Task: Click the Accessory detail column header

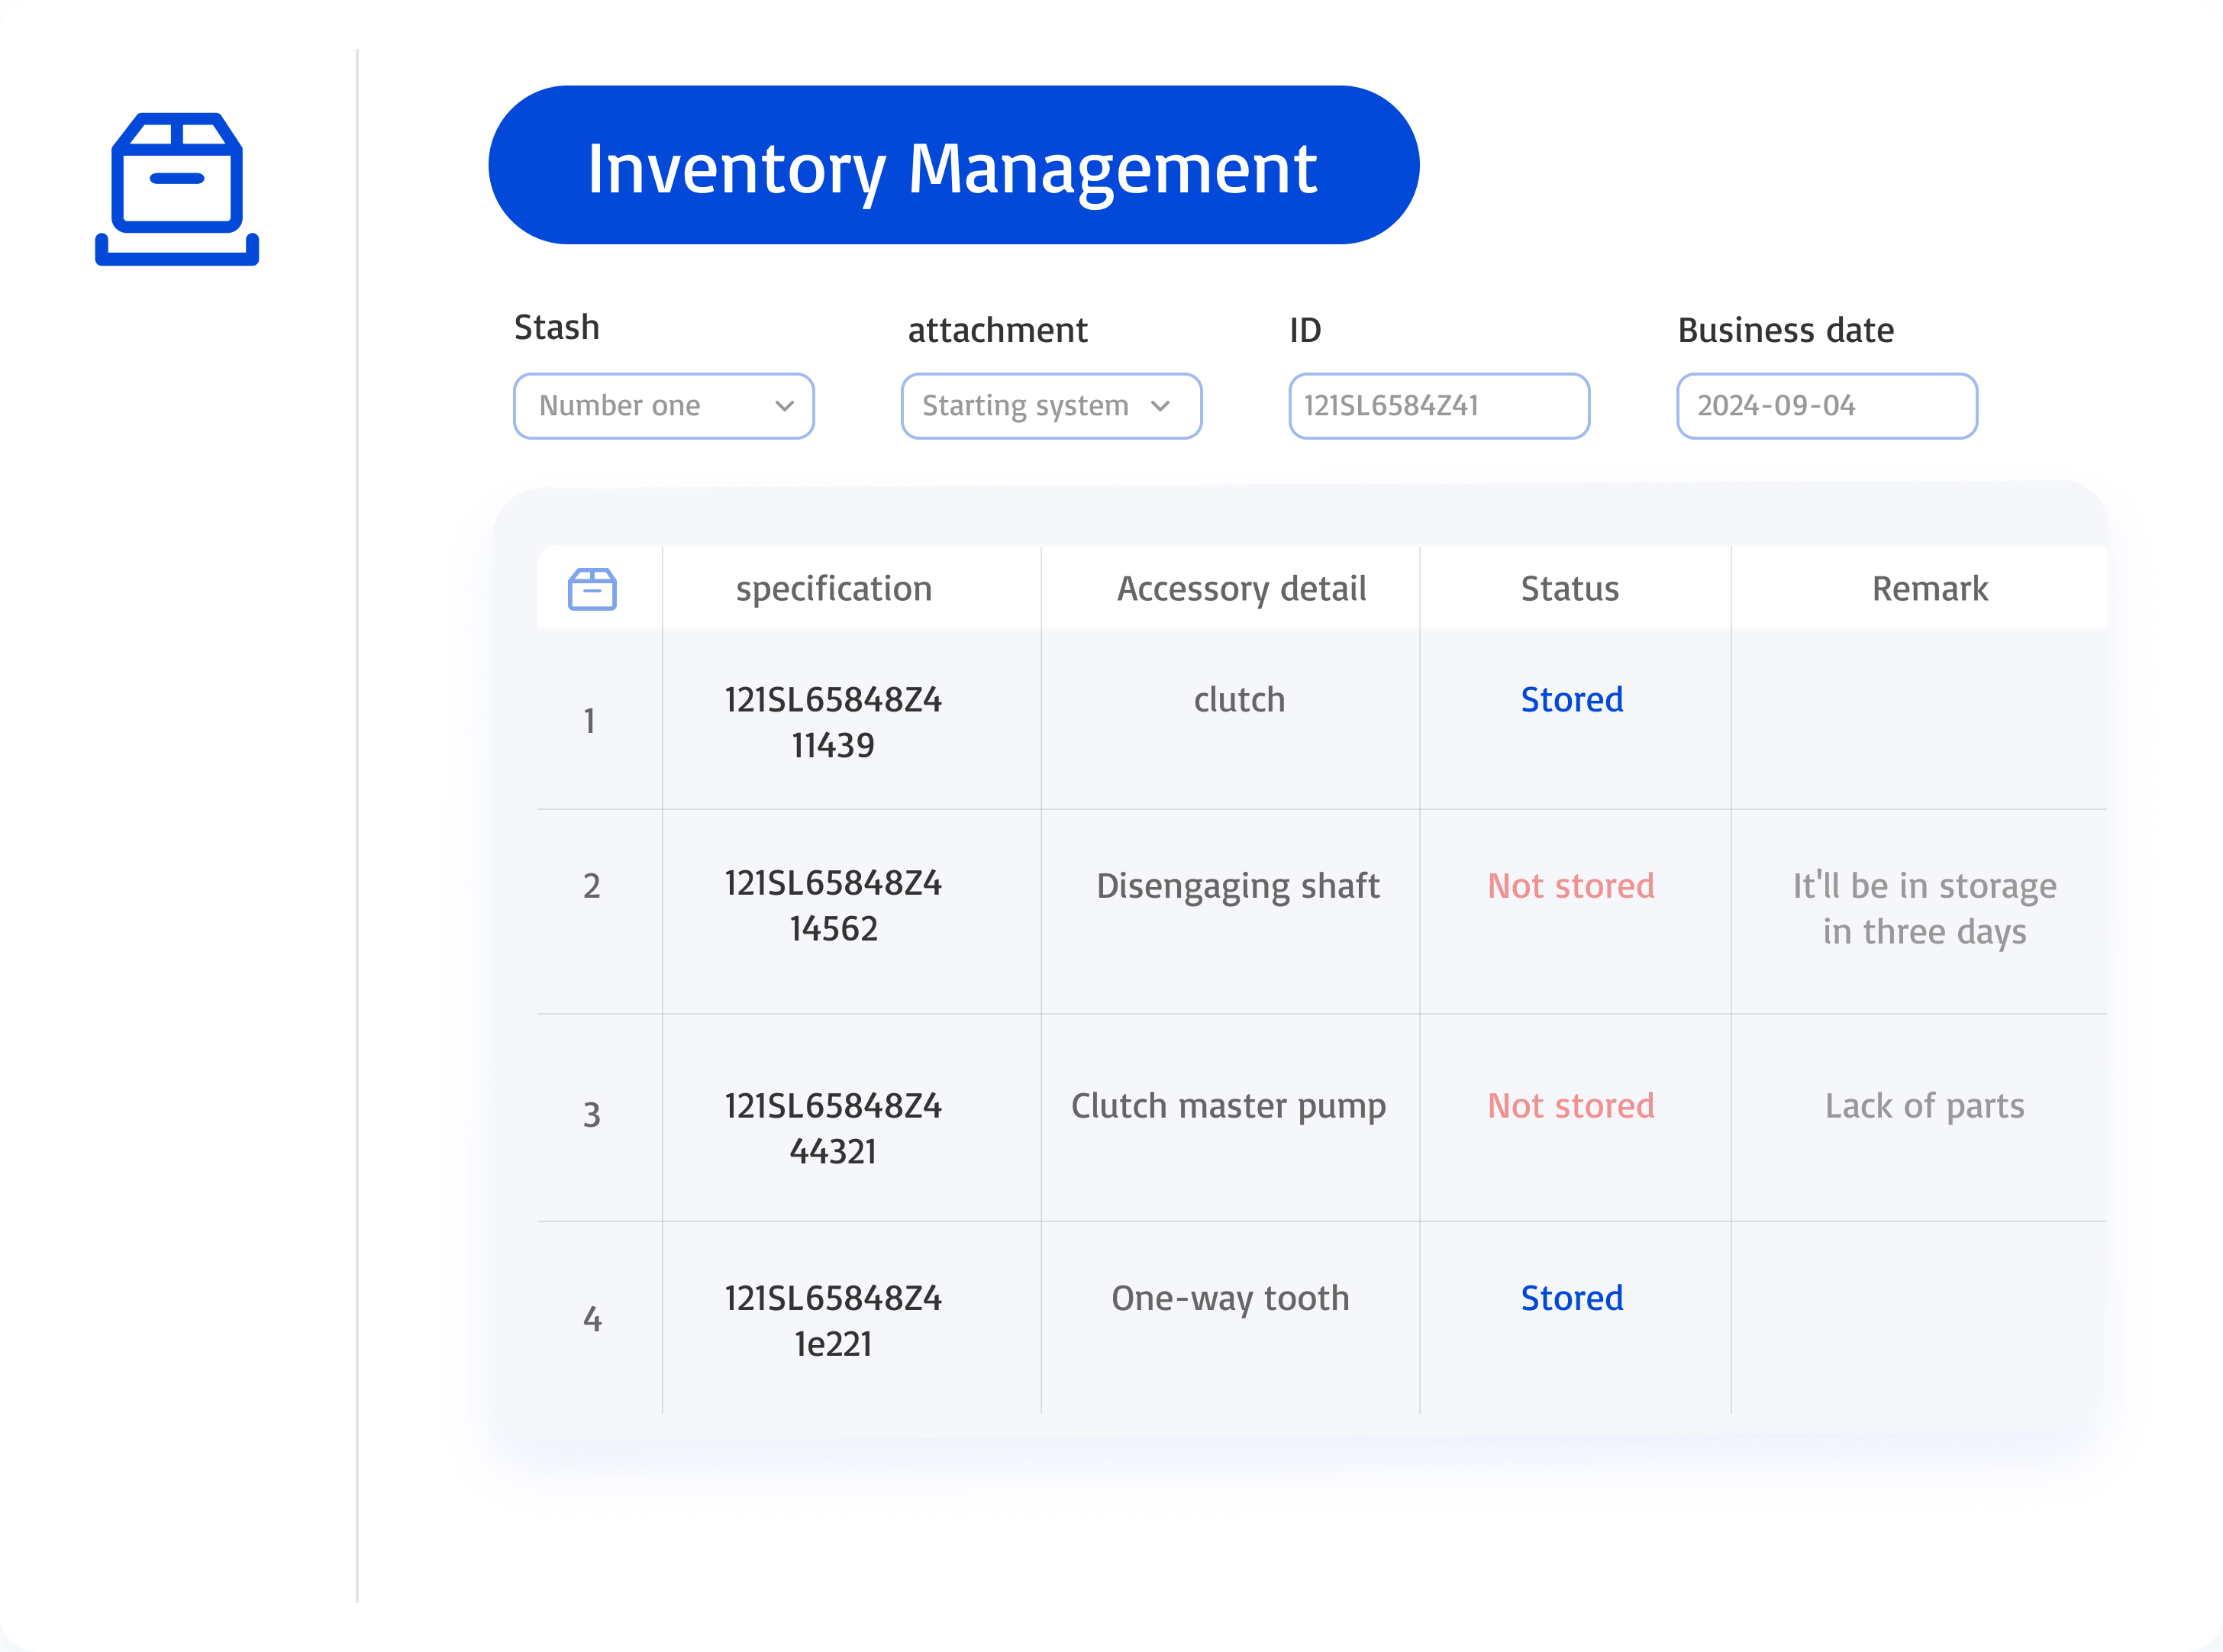Action: [x=1241, y=589]
